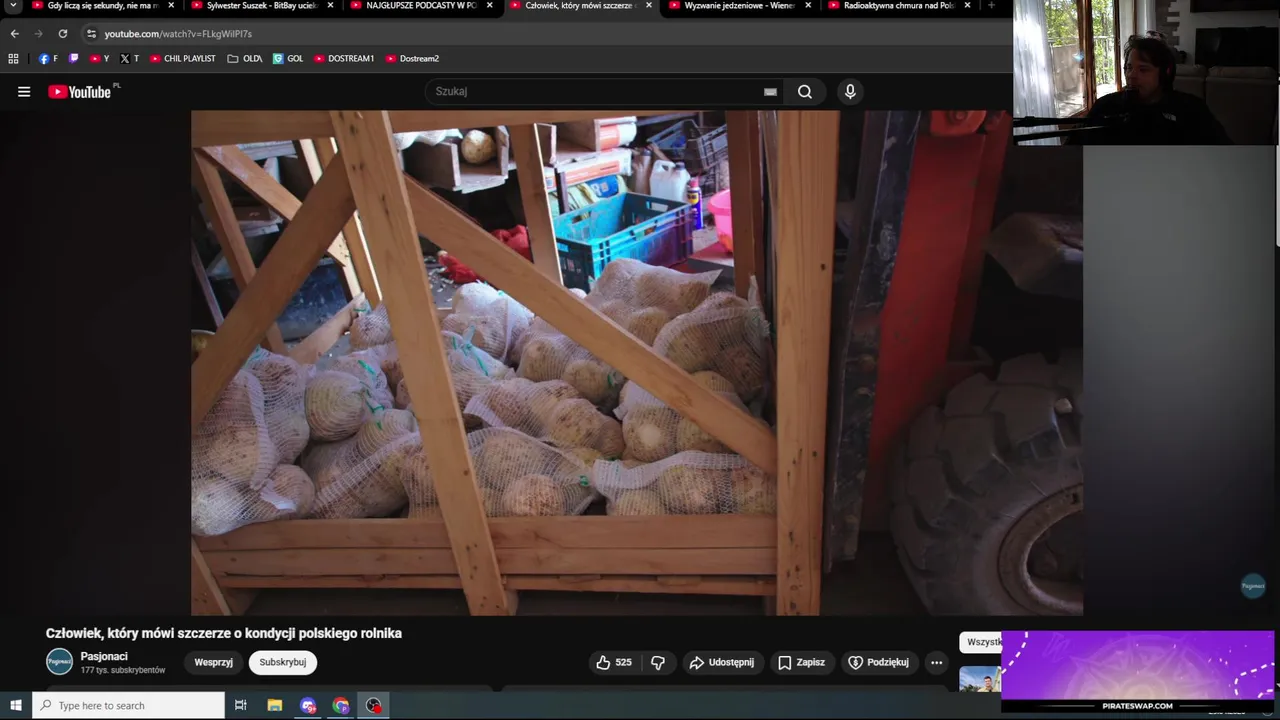The height and width of the screenshot is (720, 1280).
Task: Open the Discord taskbar icon
Action: (308, 706)
